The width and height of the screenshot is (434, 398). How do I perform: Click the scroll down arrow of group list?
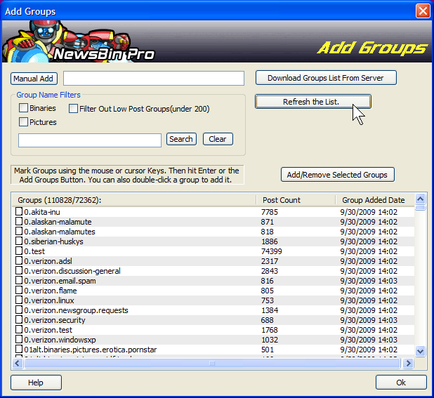[420, 351]
